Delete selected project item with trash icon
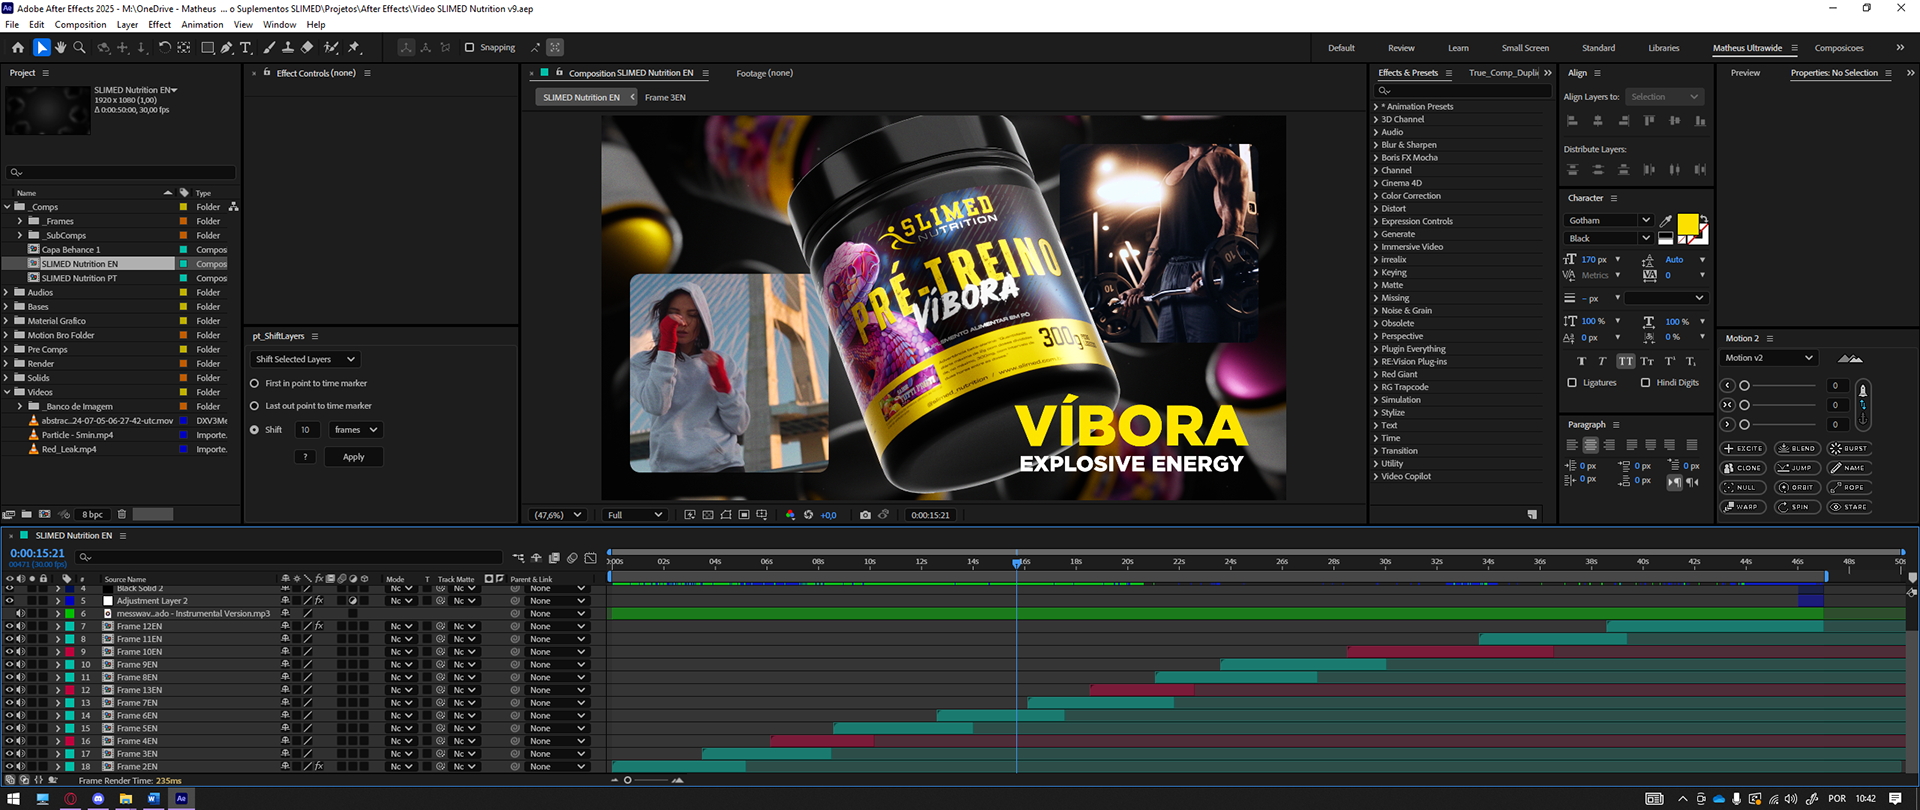 [x=122, y=514]
